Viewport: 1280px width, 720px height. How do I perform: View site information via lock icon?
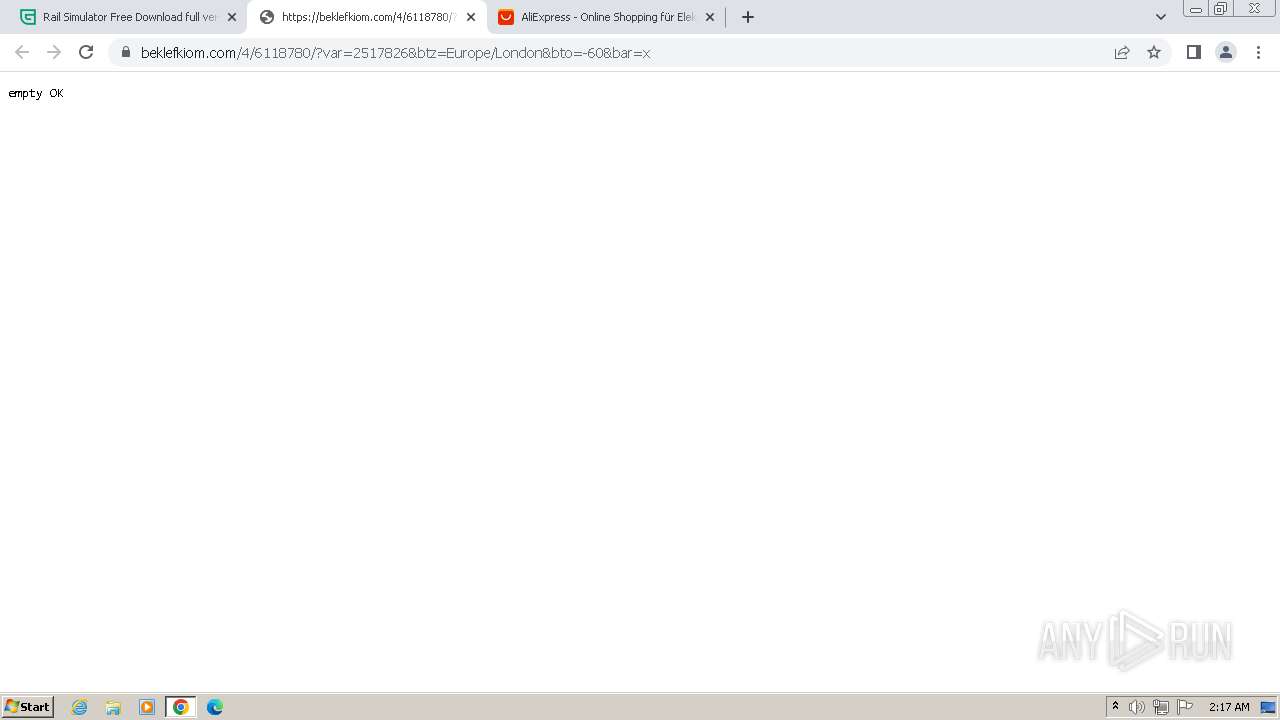click(x=126, y=52)
